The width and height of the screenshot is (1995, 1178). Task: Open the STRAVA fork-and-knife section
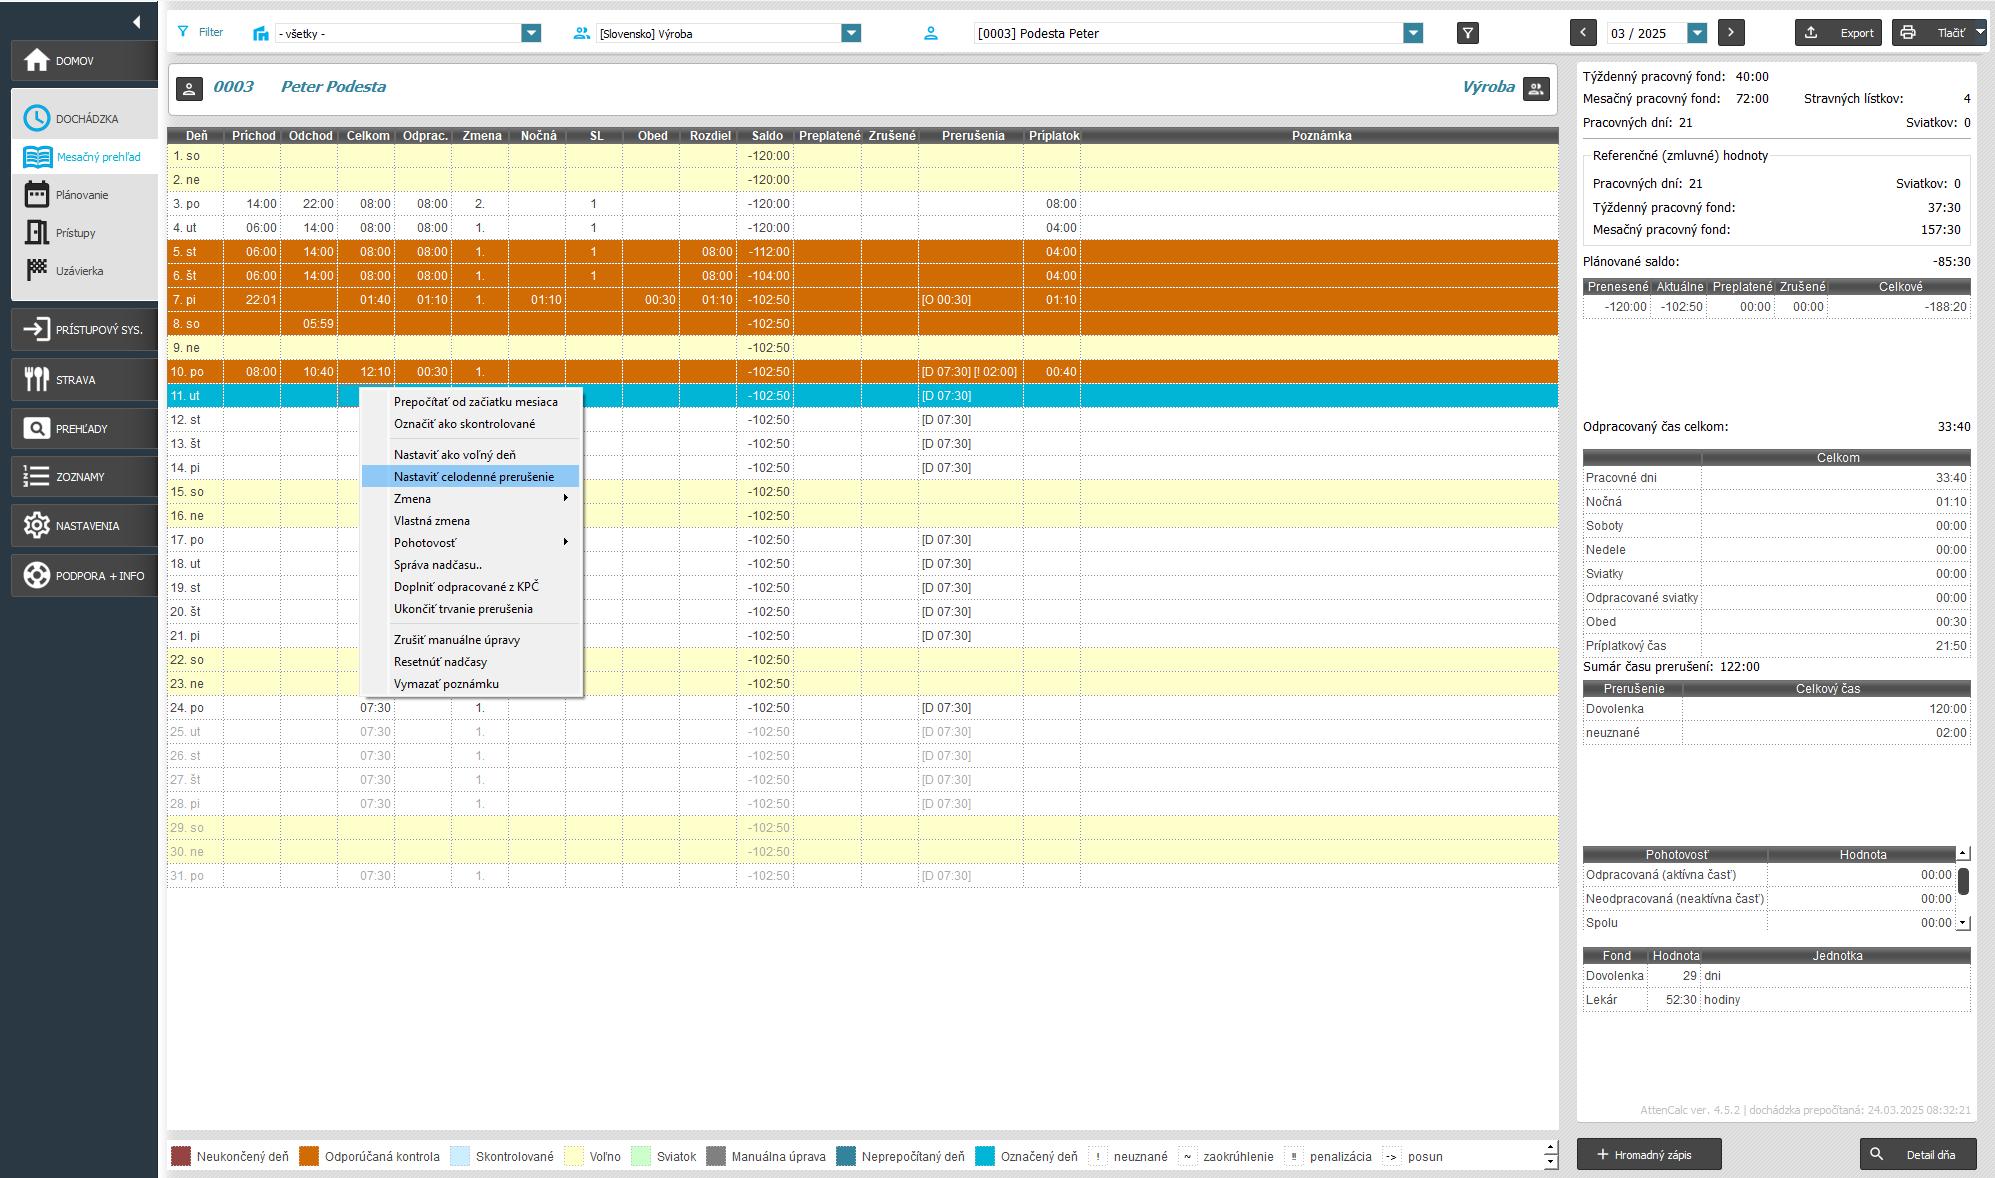click(x=75, y=380)
